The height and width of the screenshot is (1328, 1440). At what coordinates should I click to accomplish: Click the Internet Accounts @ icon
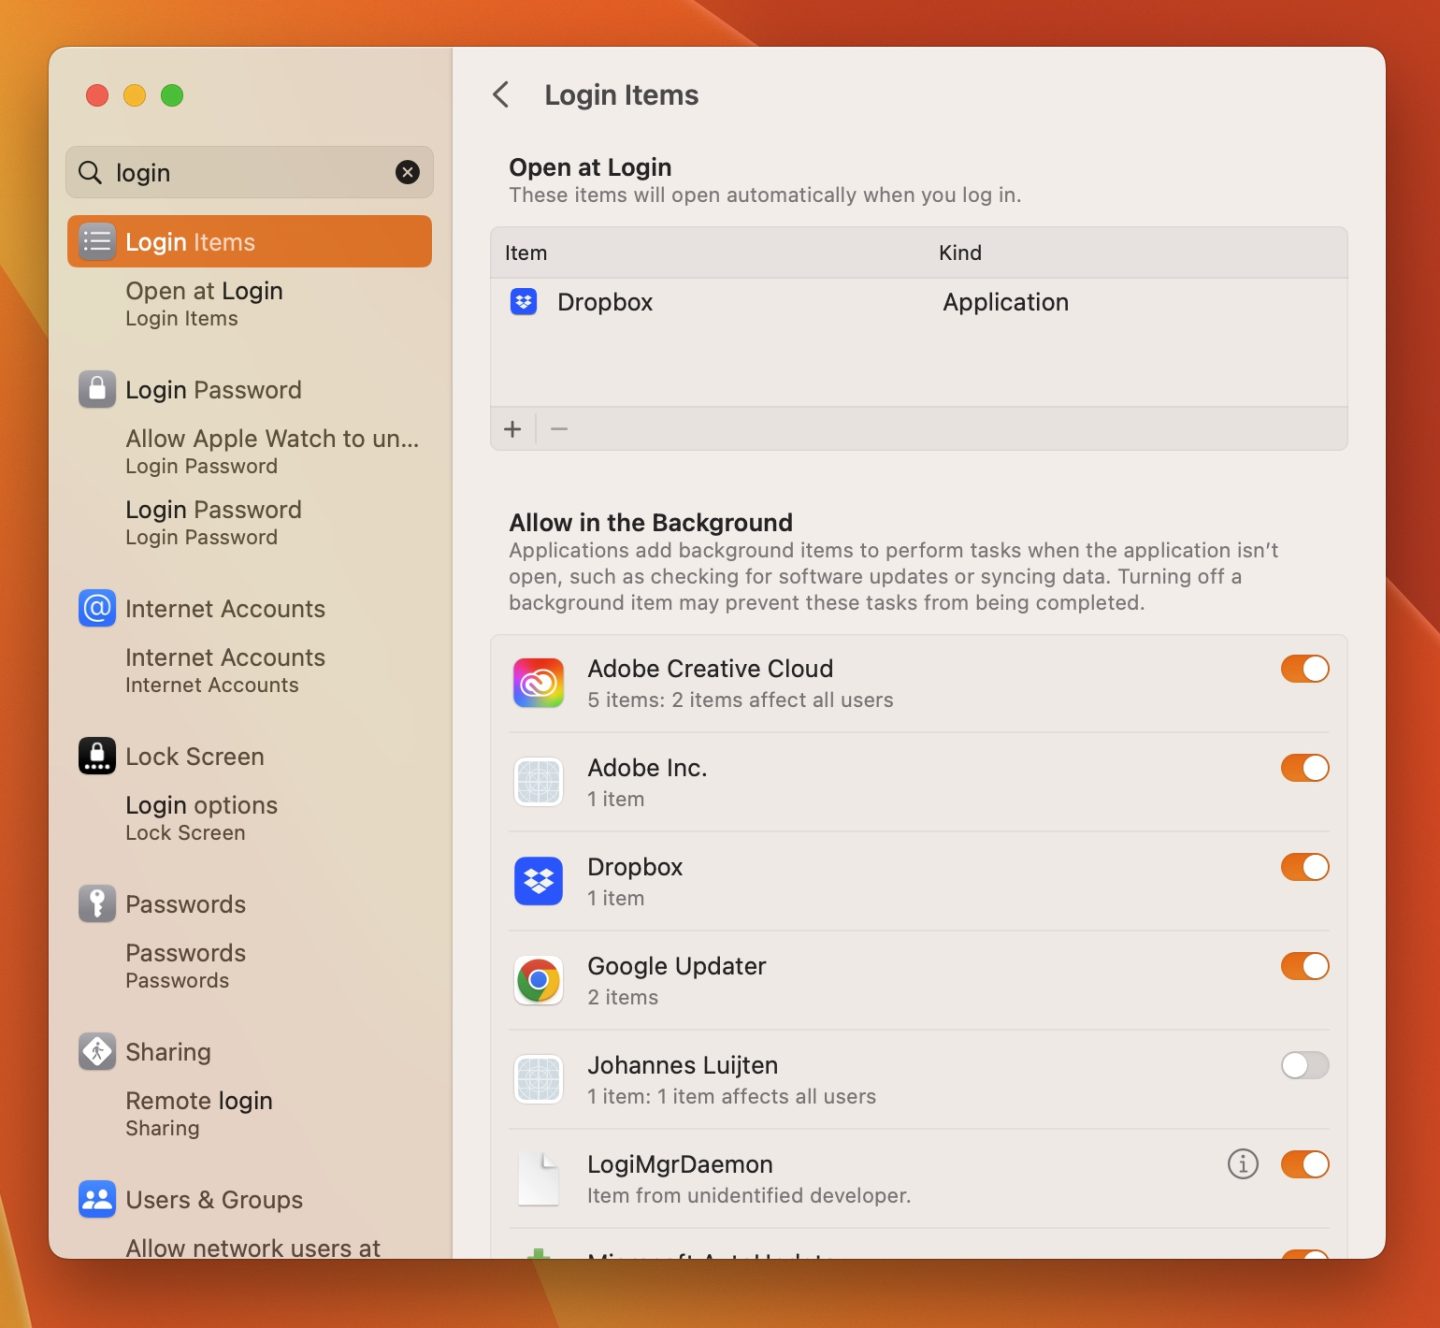(97, 608)
